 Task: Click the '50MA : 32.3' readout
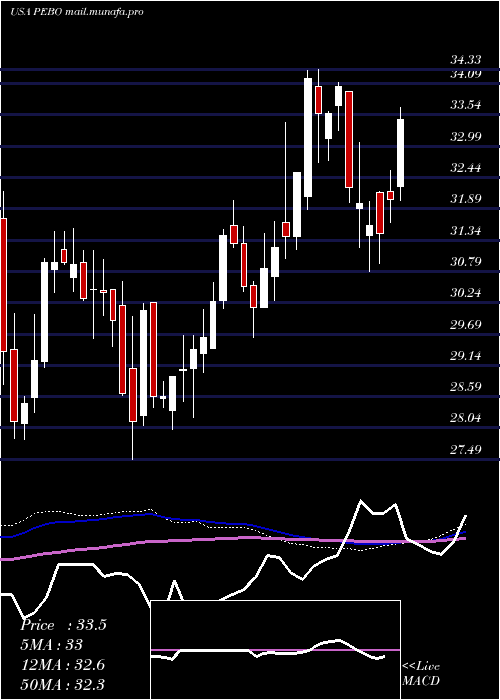click(62, 684)
